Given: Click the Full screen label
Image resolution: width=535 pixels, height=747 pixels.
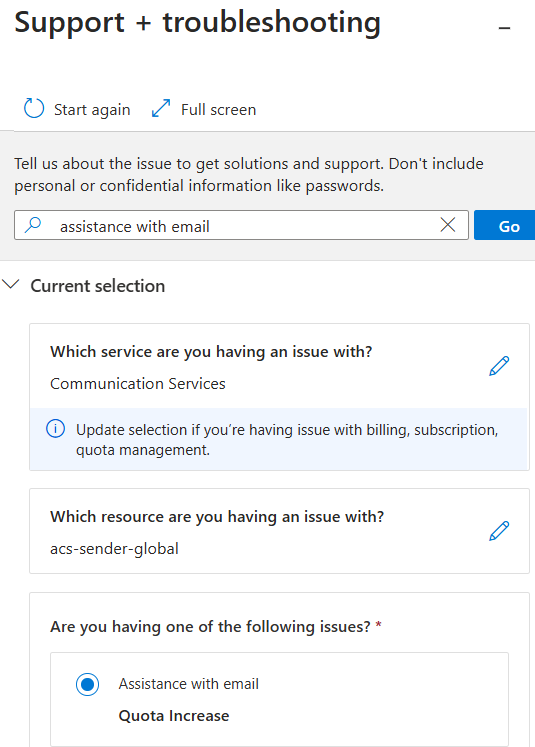Looking at the screenshot, I should 219,110.
